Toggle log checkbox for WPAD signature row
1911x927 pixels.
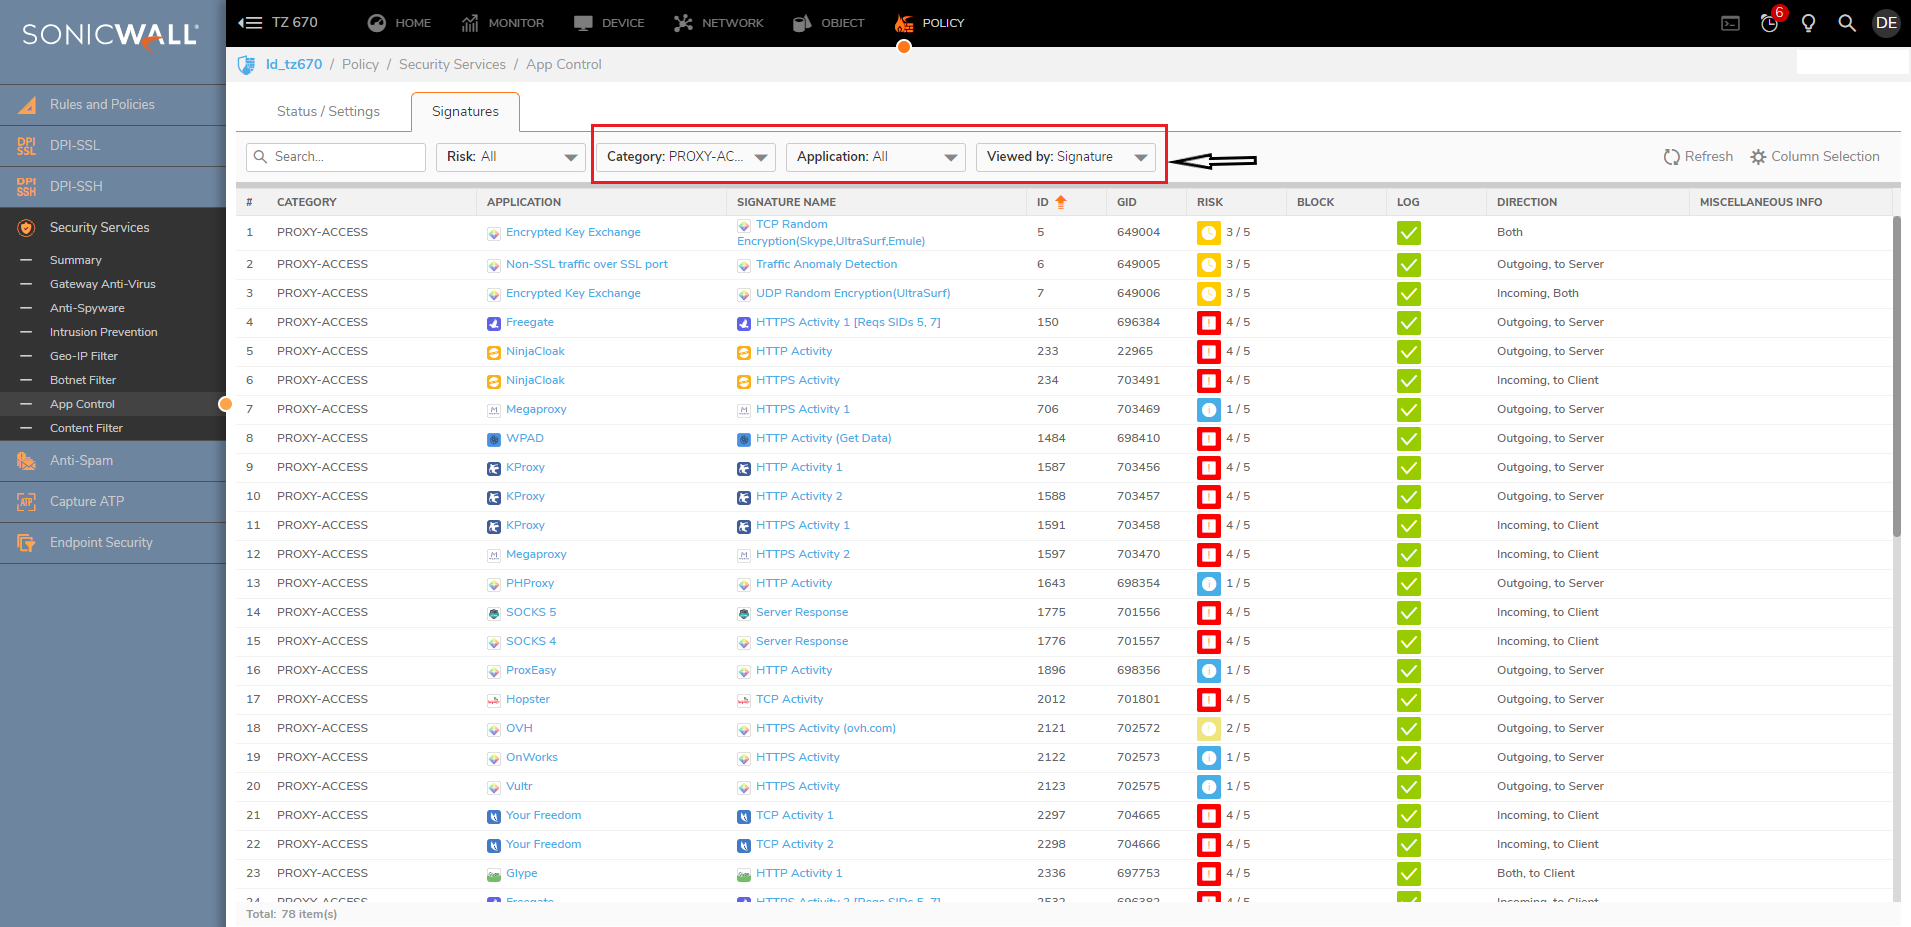(x=1408, y=439)
